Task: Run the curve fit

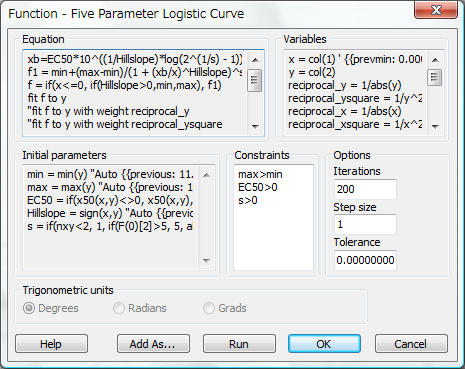Action: tap(239, 344)
